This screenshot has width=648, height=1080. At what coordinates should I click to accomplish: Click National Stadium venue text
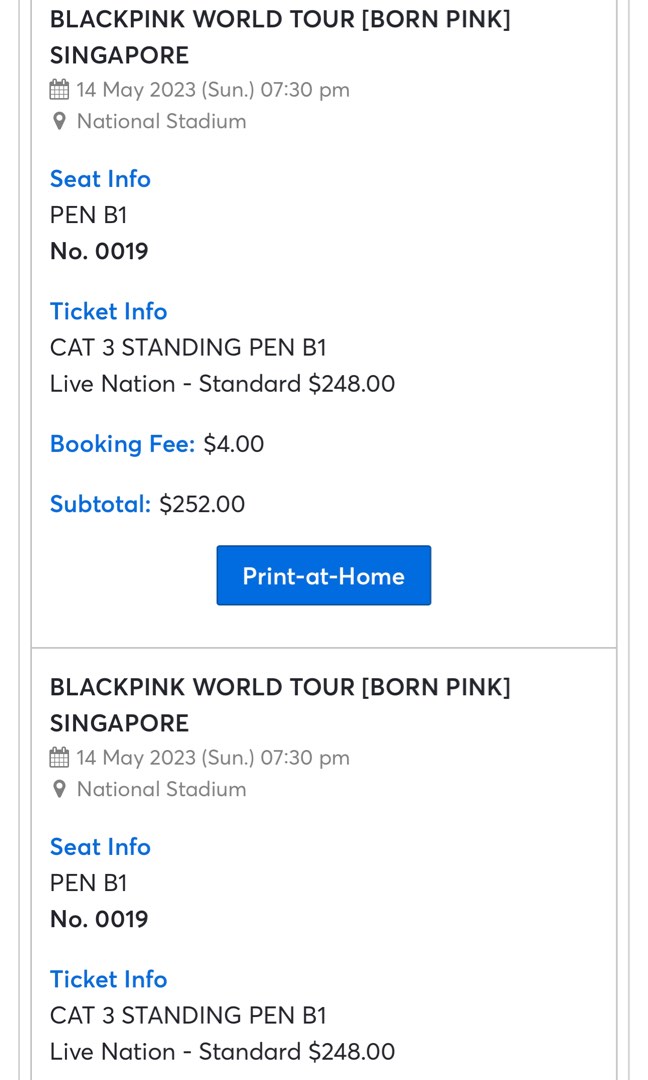160,120
